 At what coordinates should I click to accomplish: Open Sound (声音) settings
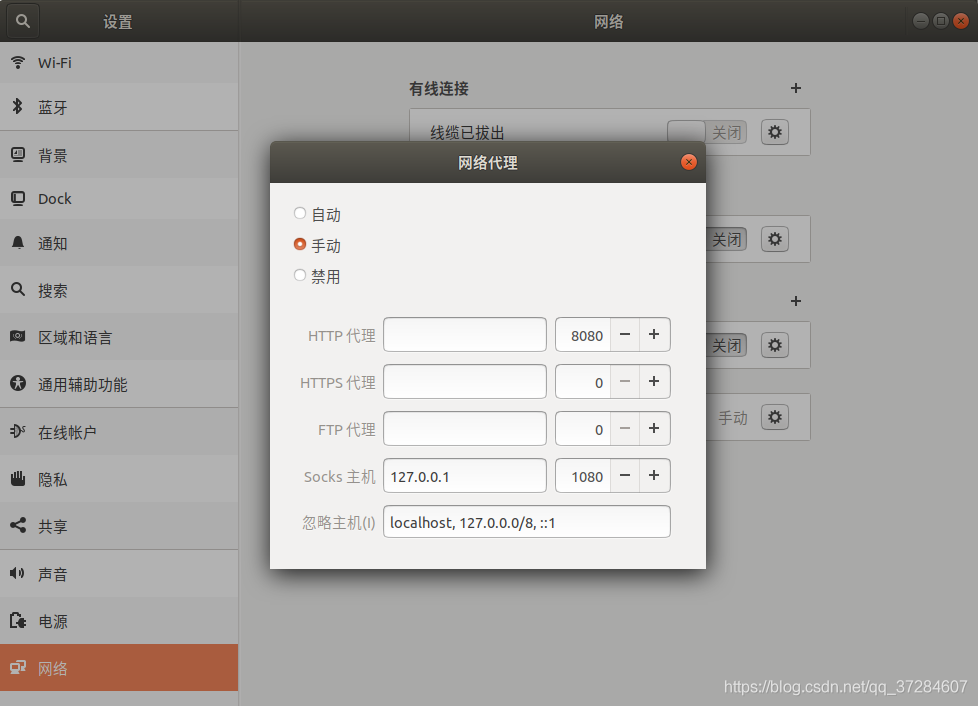(119, 574)
